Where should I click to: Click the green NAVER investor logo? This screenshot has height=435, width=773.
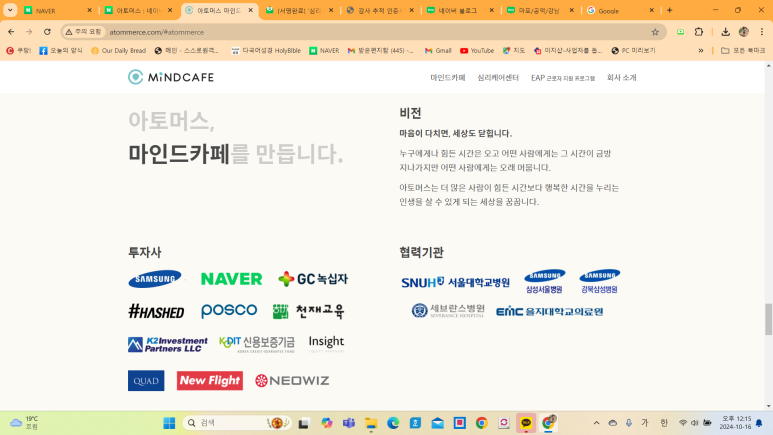point(231,279)
